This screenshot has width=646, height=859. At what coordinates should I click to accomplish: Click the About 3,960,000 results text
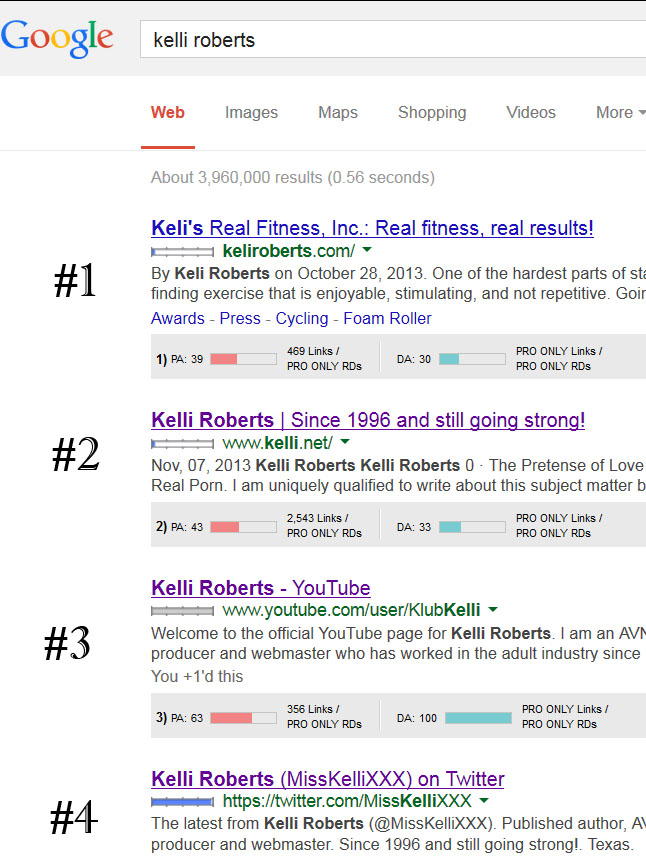[293, 177]
